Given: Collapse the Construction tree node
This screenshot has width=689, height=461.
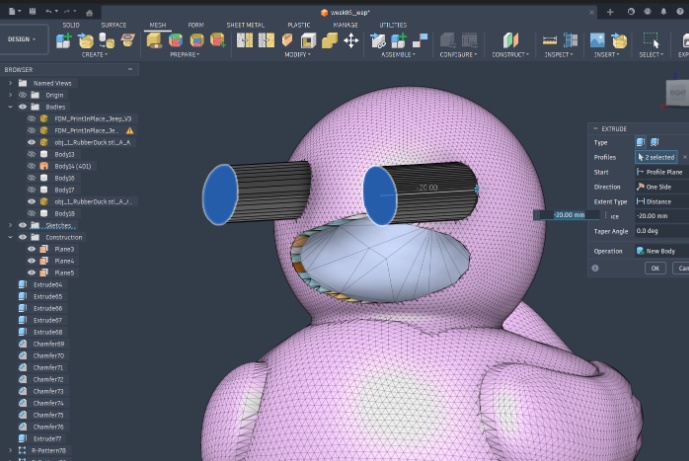Looking at the screenshot, I should point(10,237).
